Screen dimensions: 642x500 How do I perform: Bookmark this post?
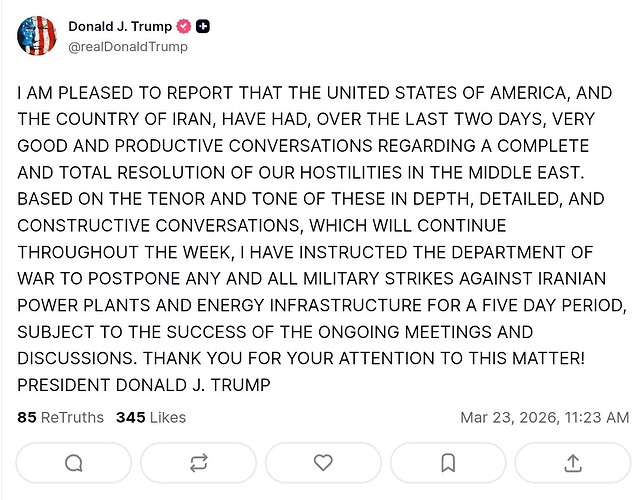tap(448, 463)
